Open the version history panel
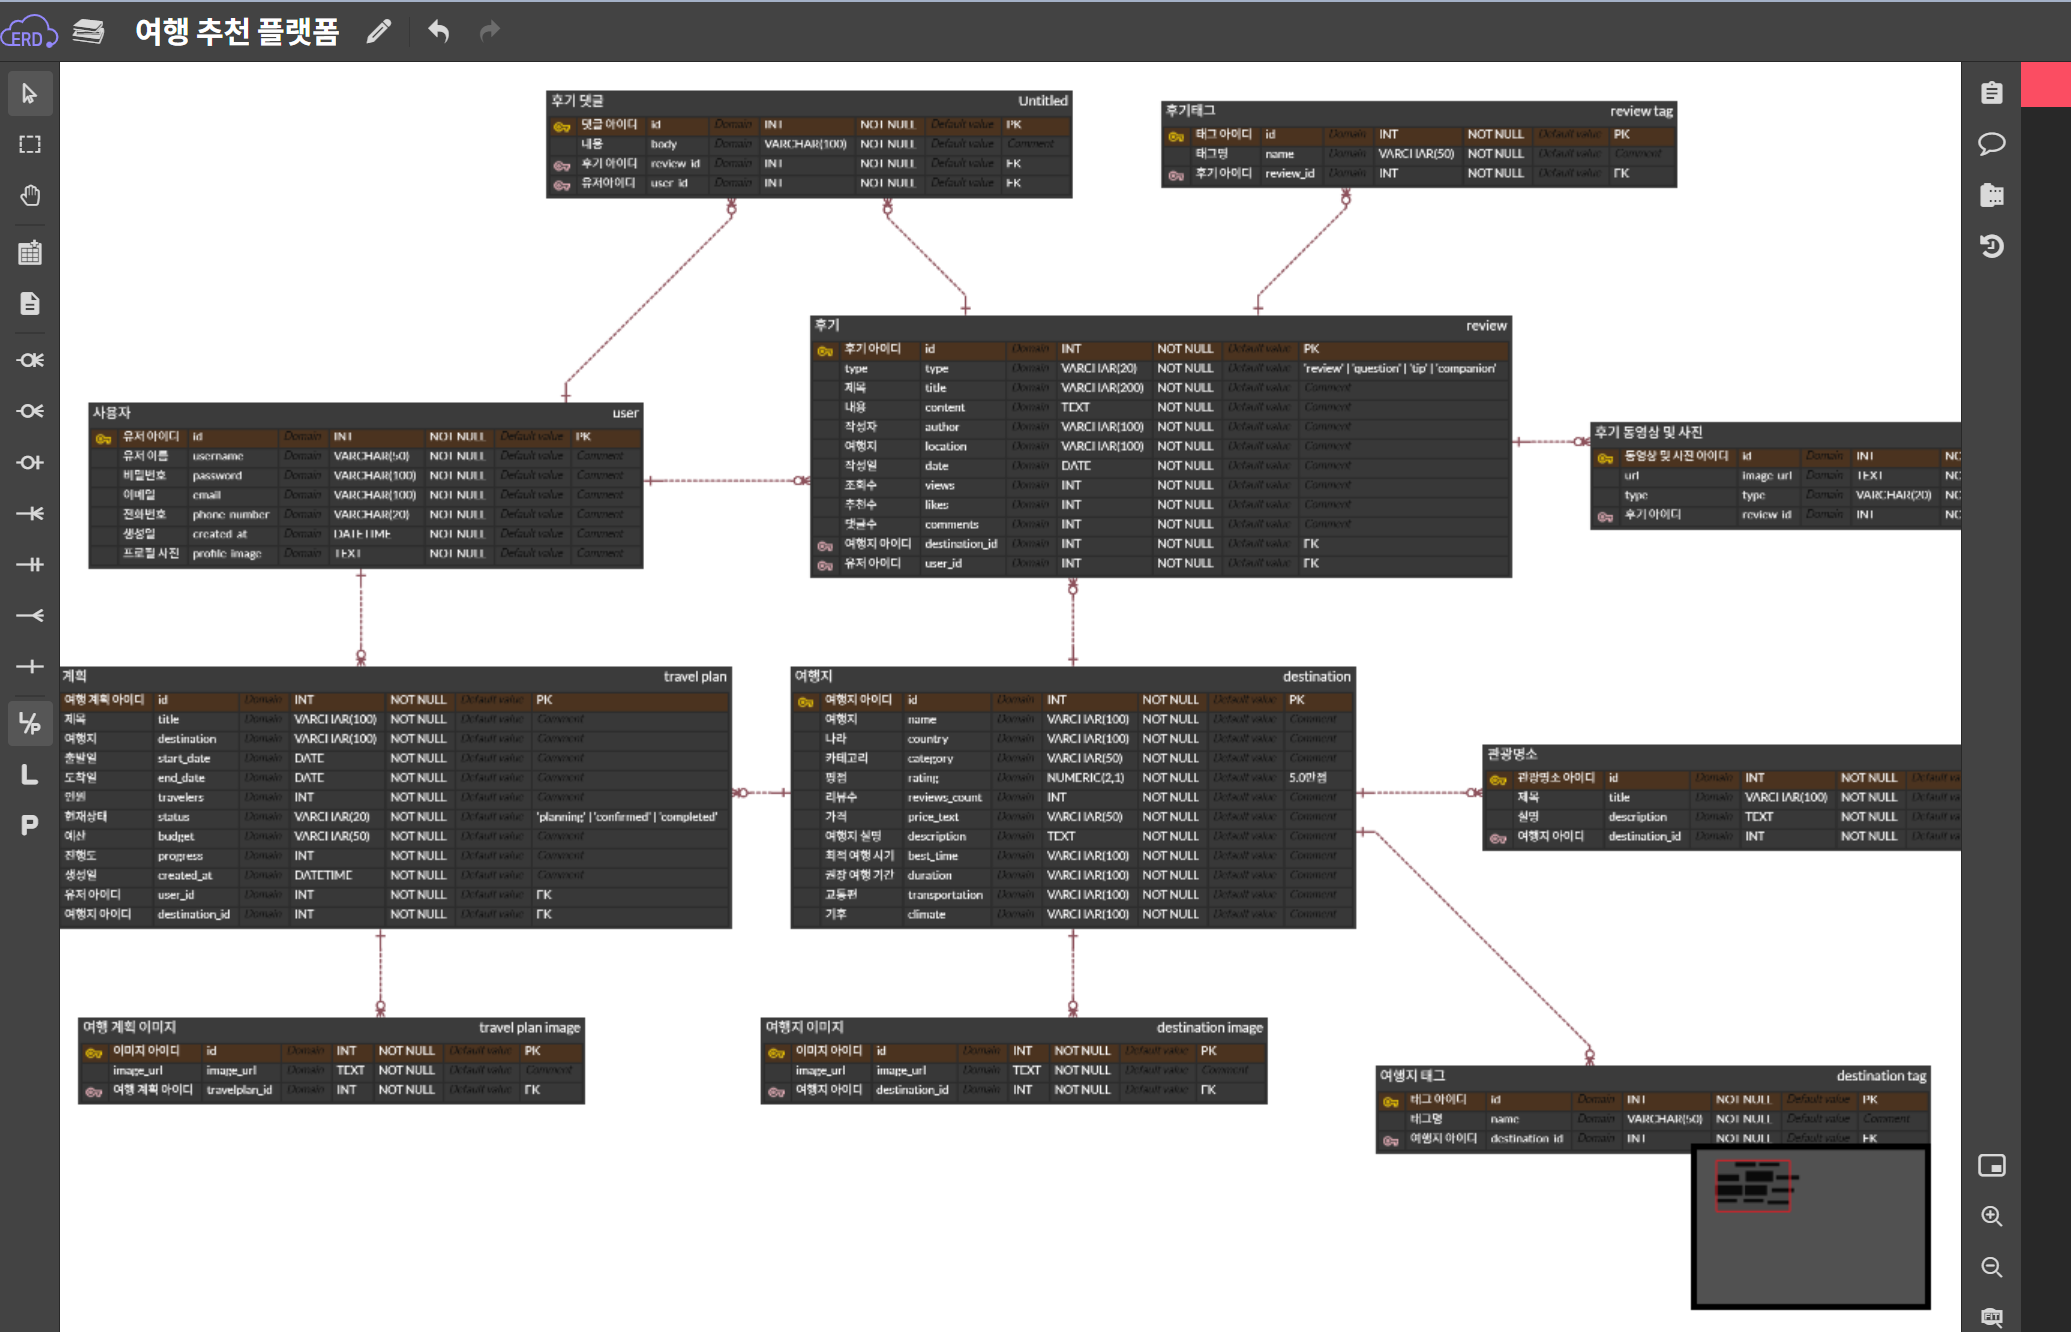The height and width of the screenshot is (1332, 2071). 1992,246
